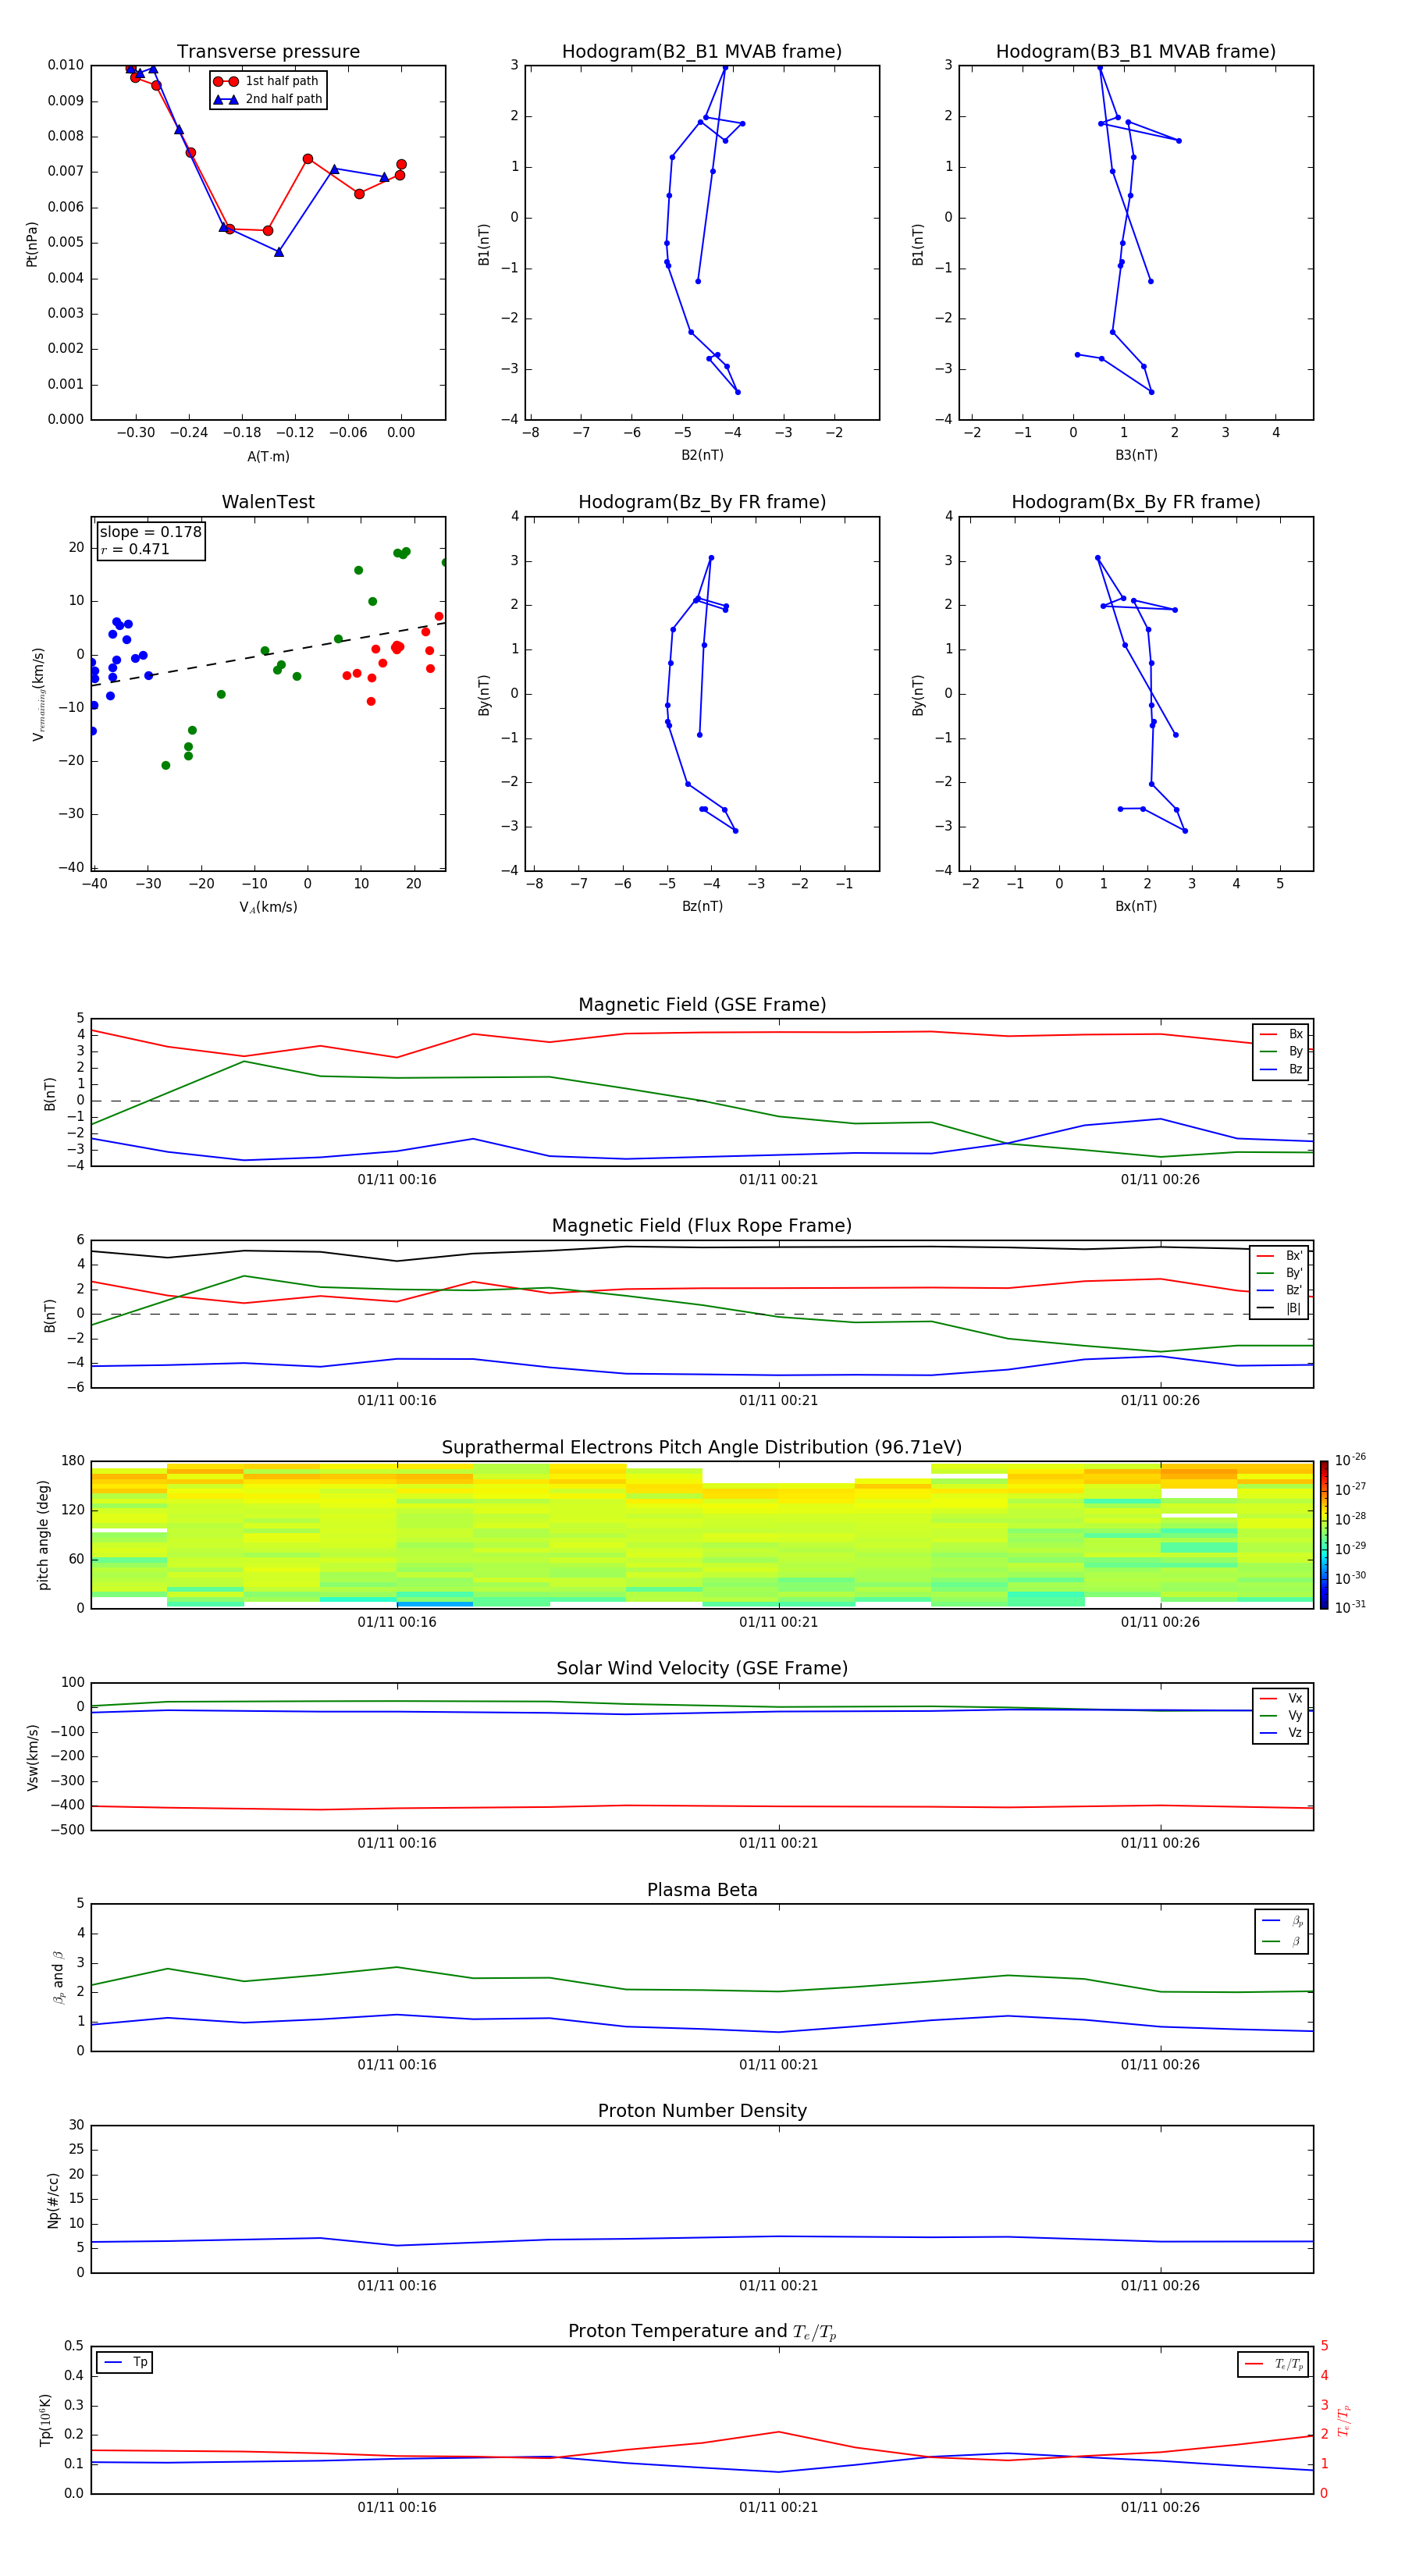Click the 'B2(nT)' x-axis label

coord(702,455)
